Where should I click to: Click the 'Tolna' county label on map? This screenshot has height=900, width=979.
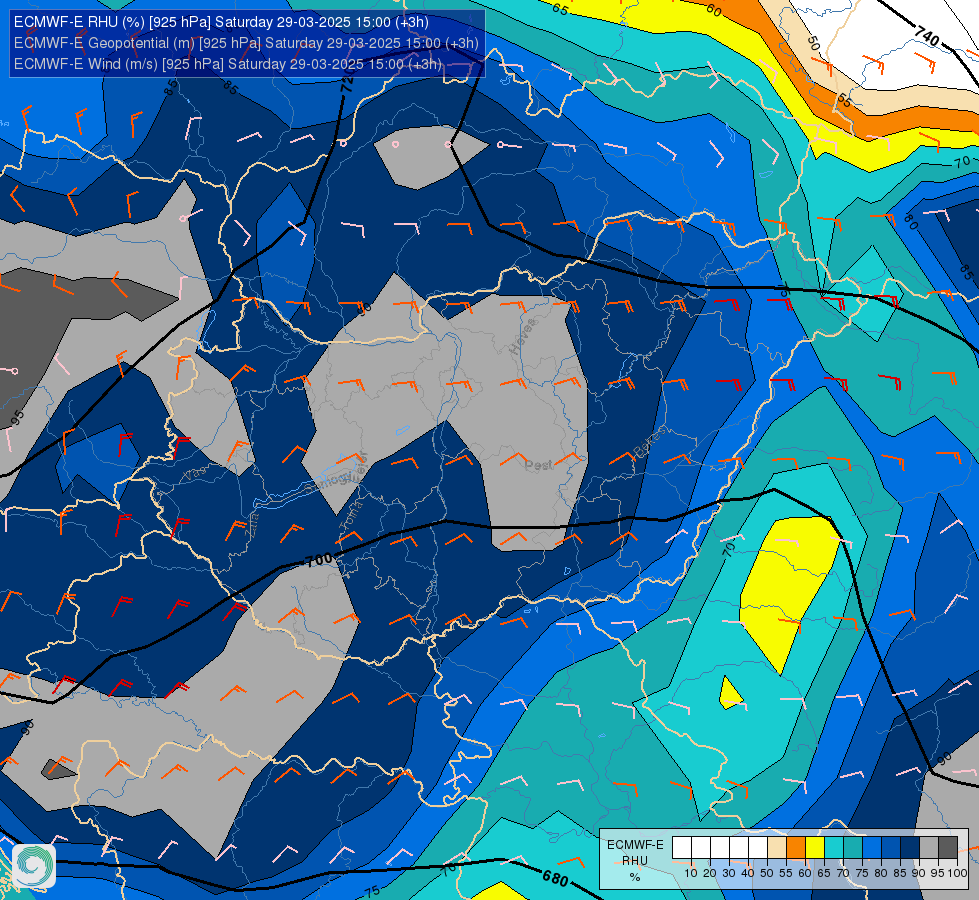click(x=350, y=517)
